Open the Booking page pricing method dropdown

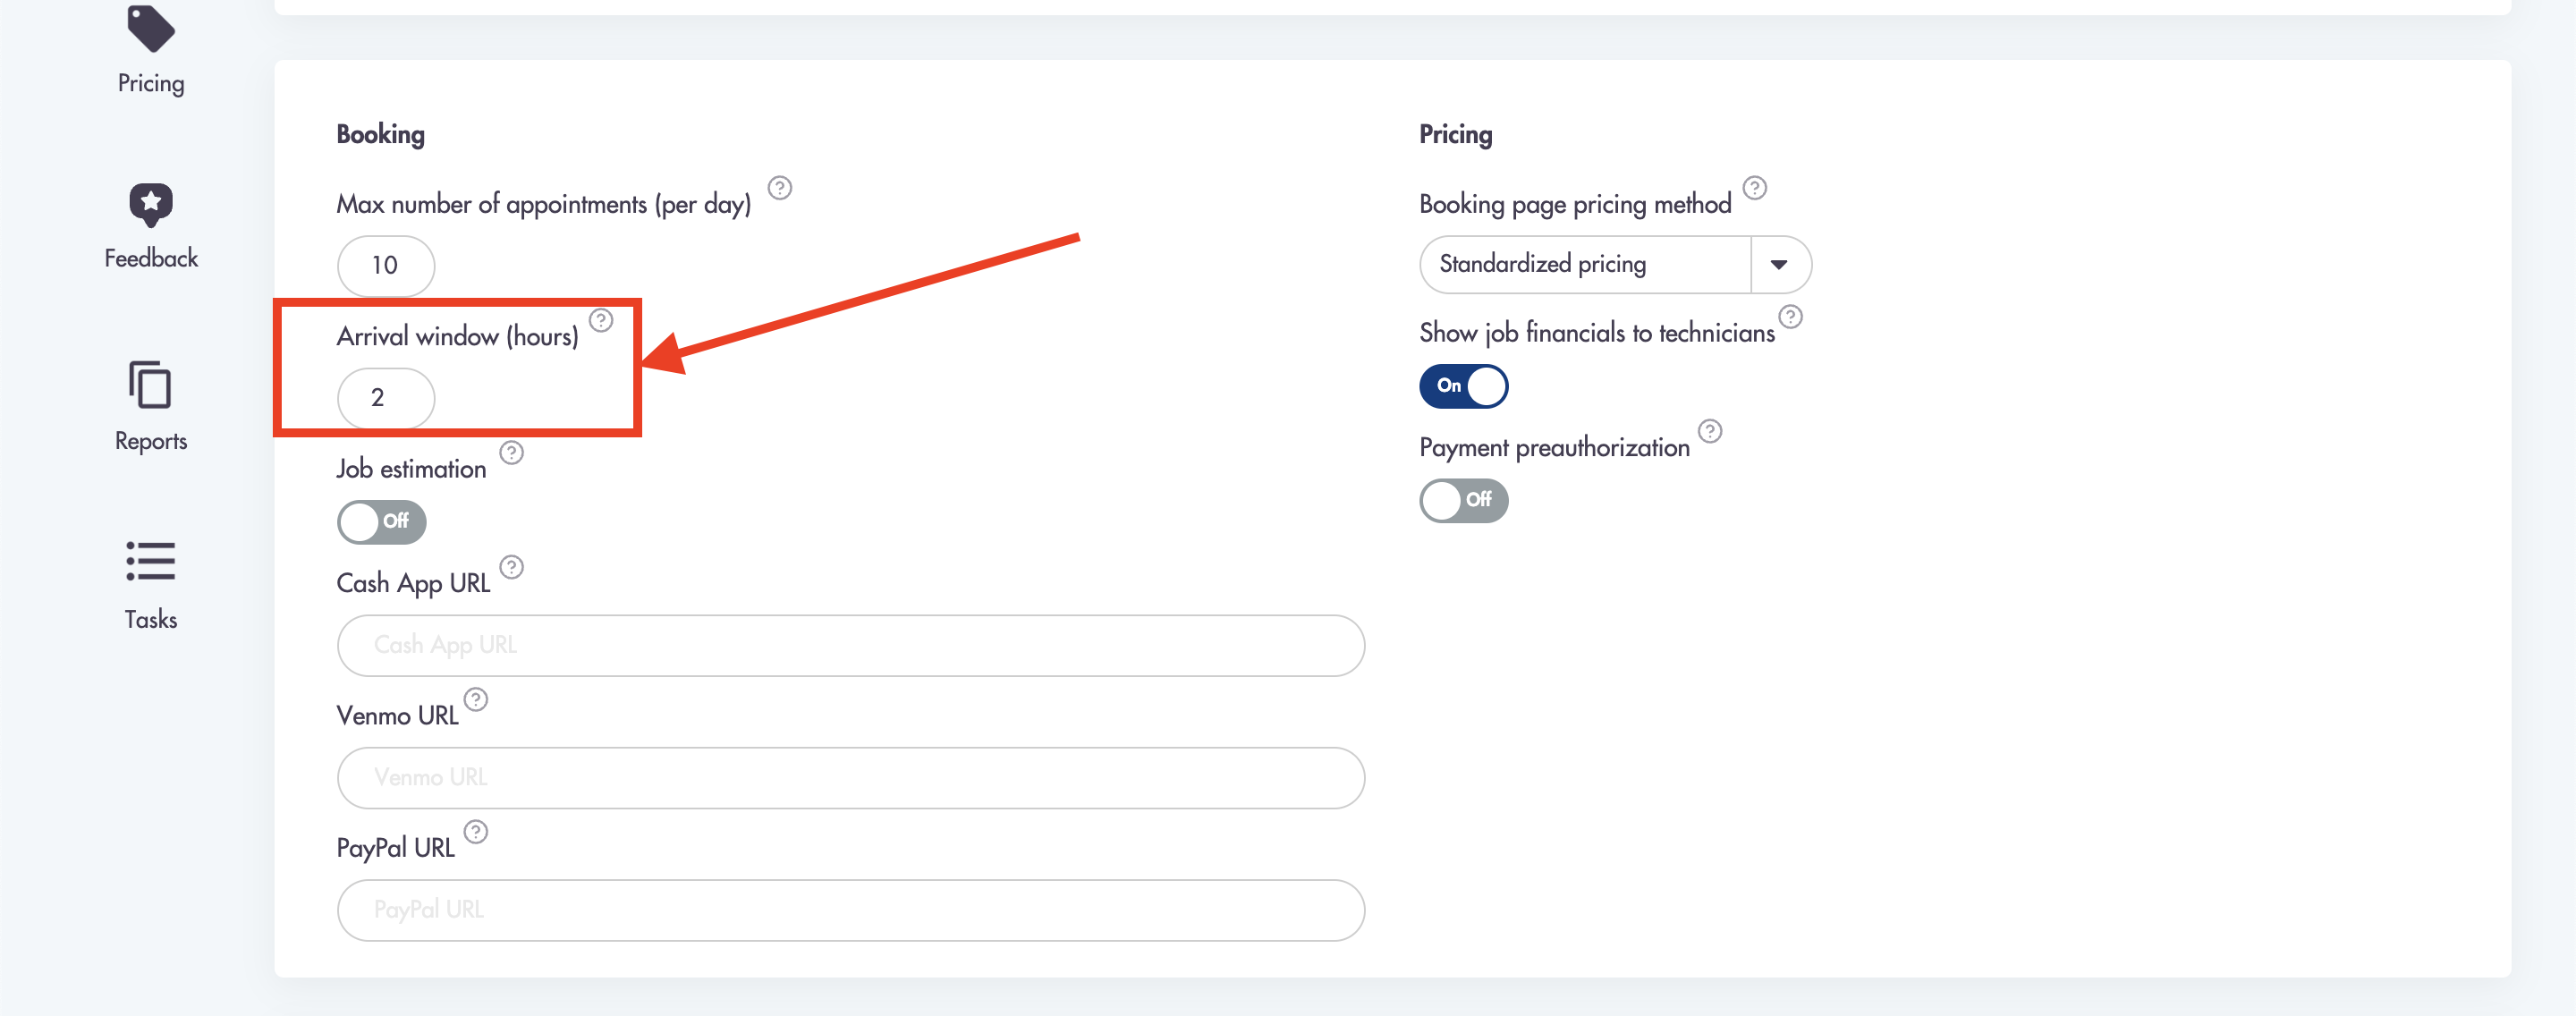[x=1781, y=264]
